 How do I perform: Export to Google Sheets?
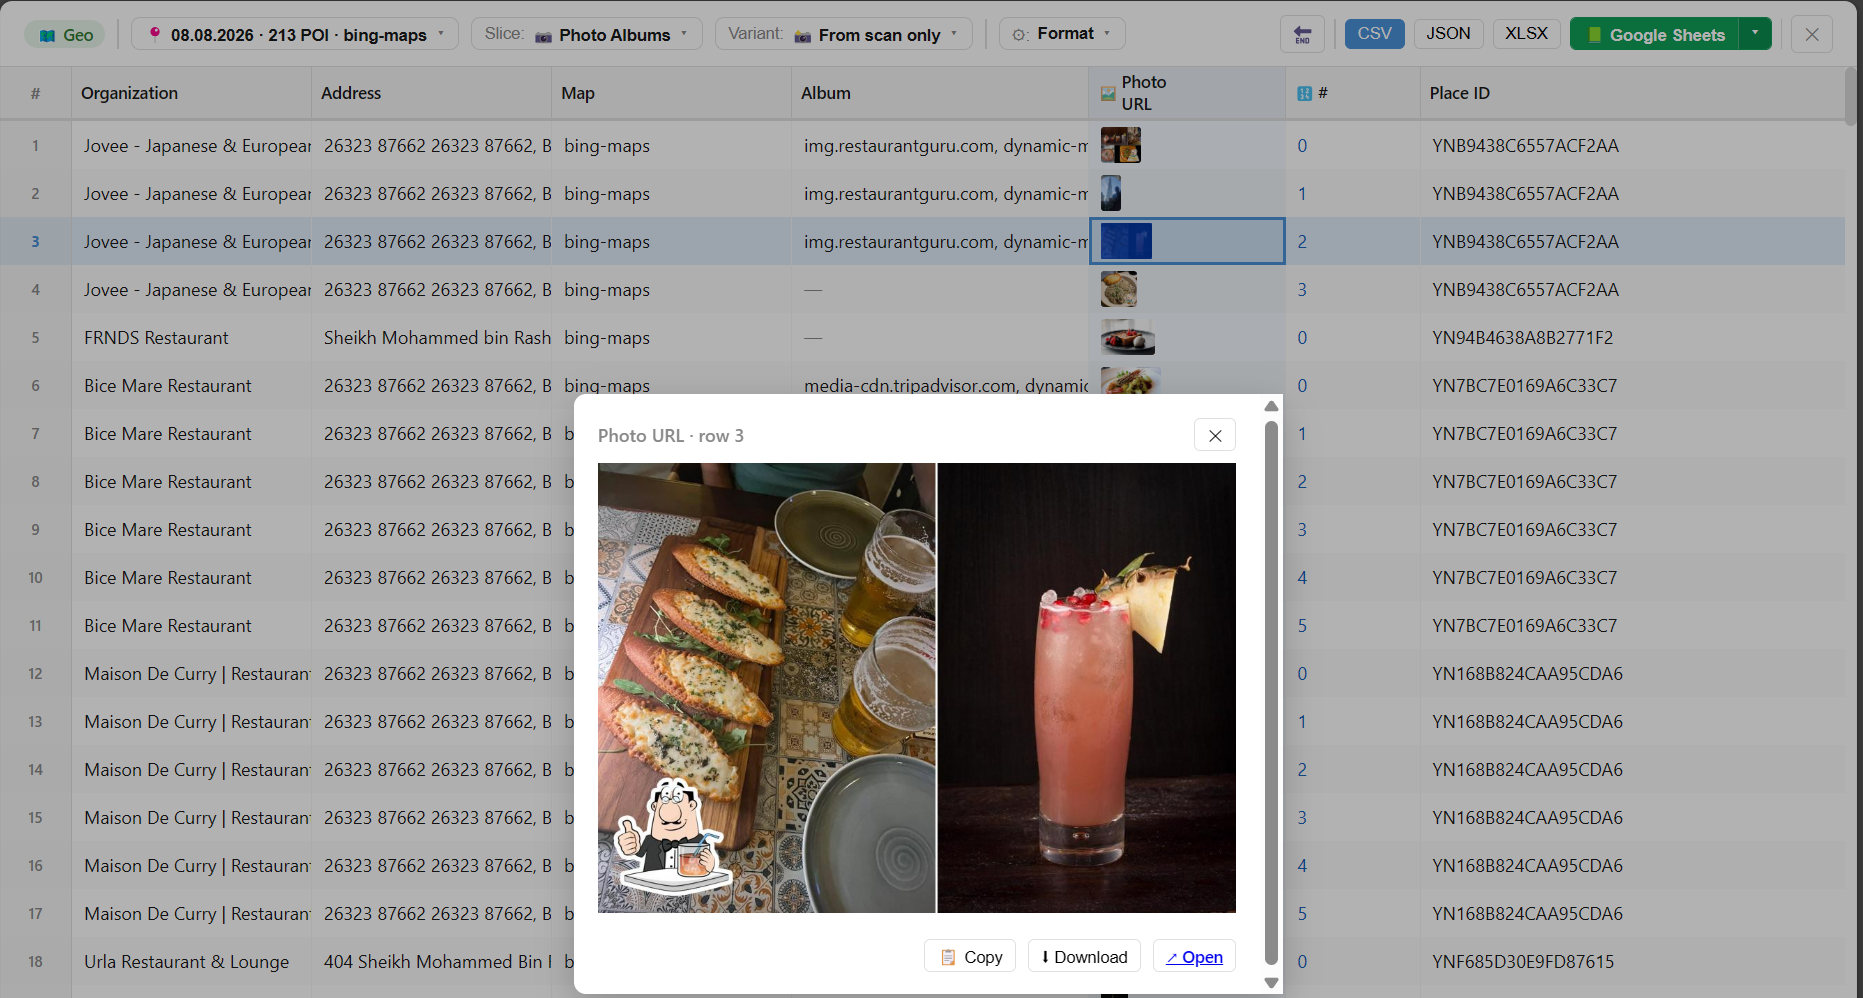(x=1655, y=35)
